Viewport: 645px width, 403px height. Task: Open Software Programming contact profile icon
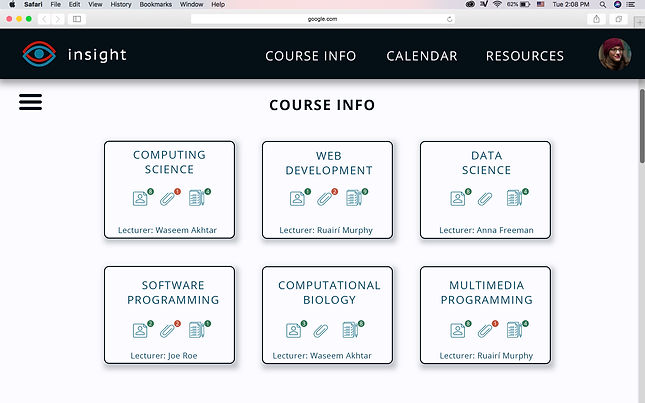pyautogui.click(x=140, y=331)
